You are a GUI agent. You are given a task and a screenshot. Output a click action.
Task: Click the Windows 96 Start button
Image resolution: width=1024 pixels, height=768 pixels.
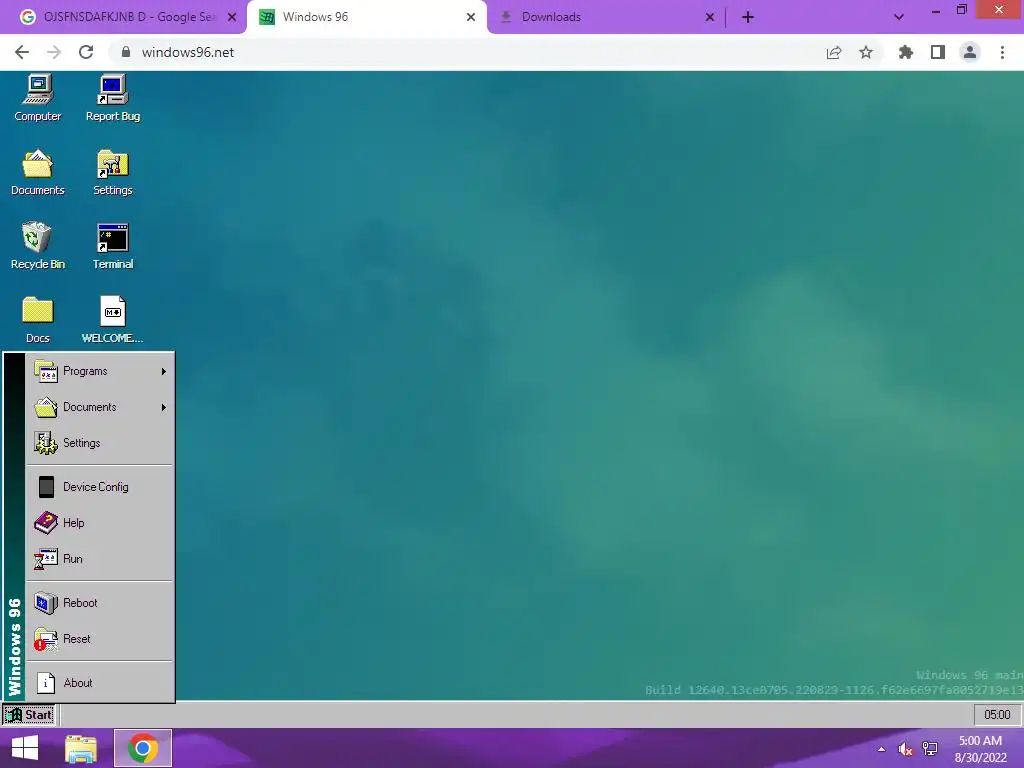pos(29,715)
